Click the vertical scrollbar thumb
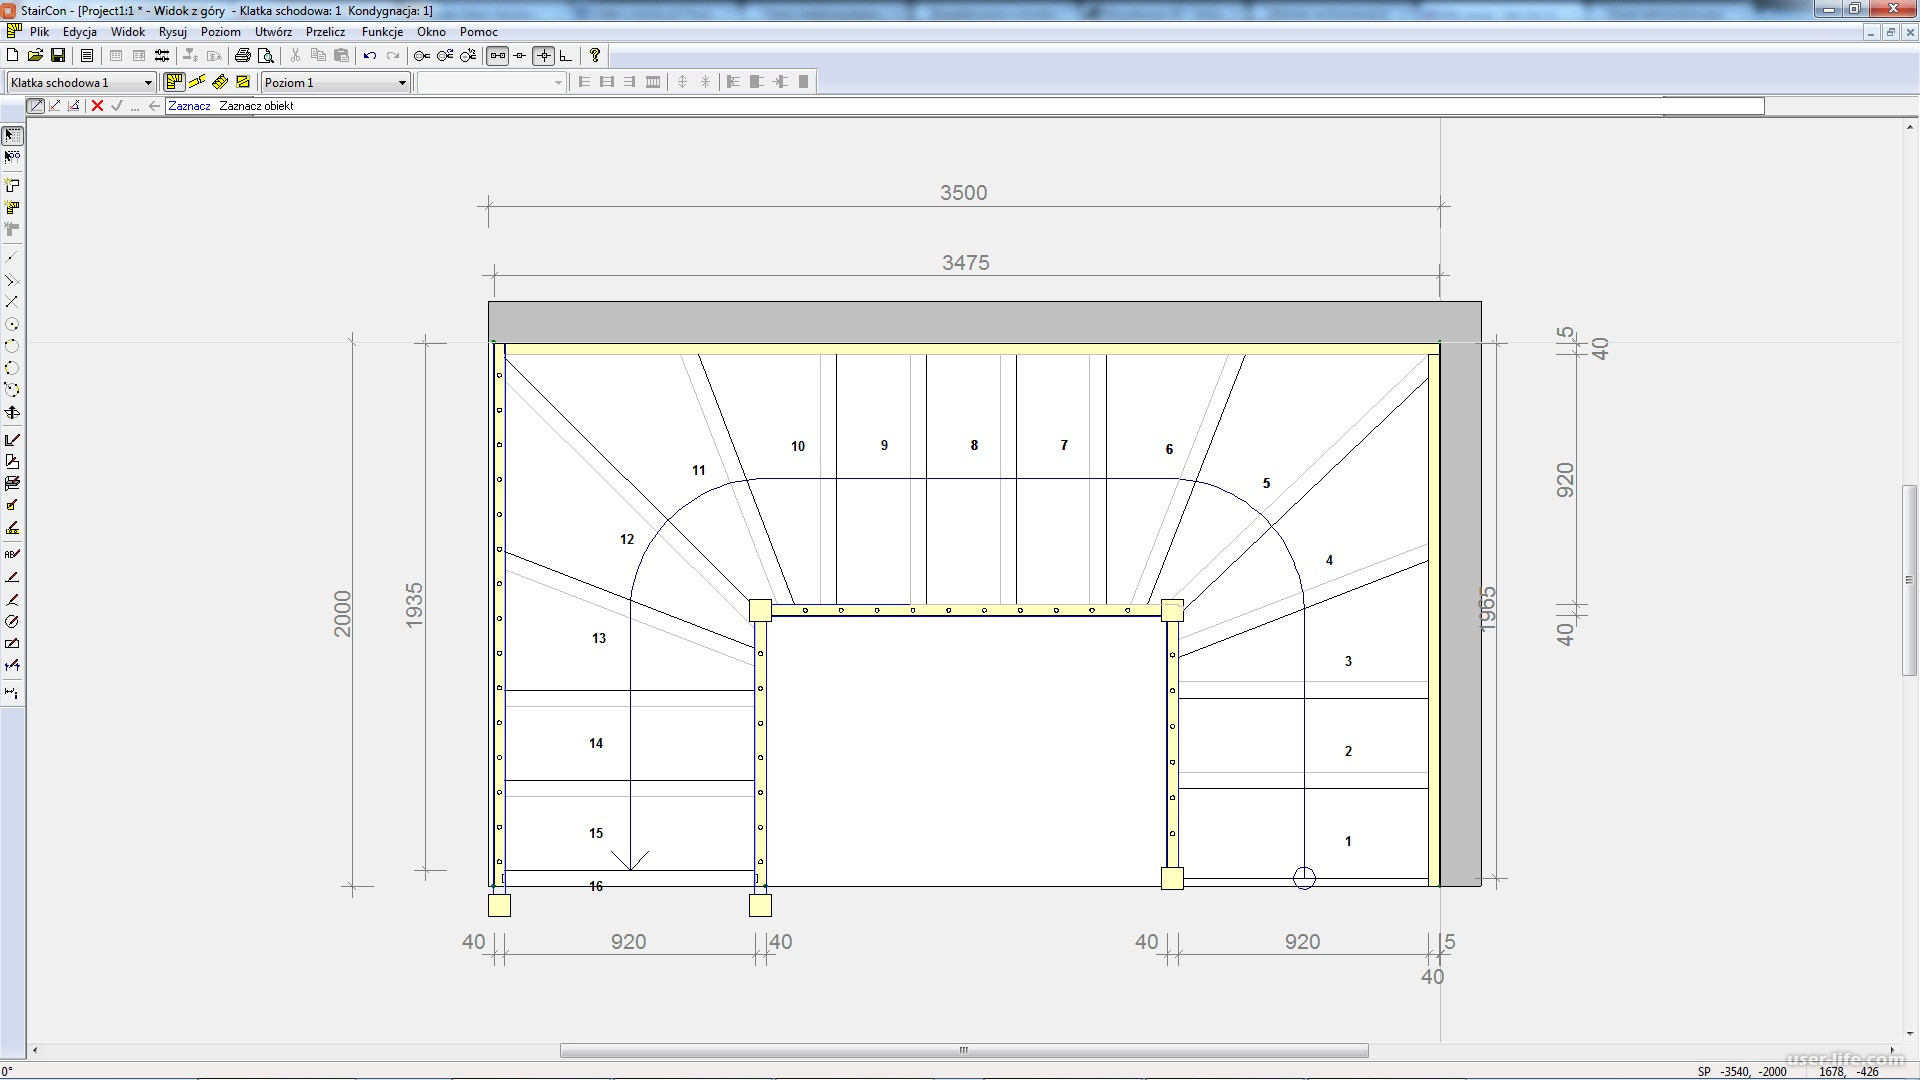This screenshot has width=1920, height=1080. click(x=1909, y=580)
